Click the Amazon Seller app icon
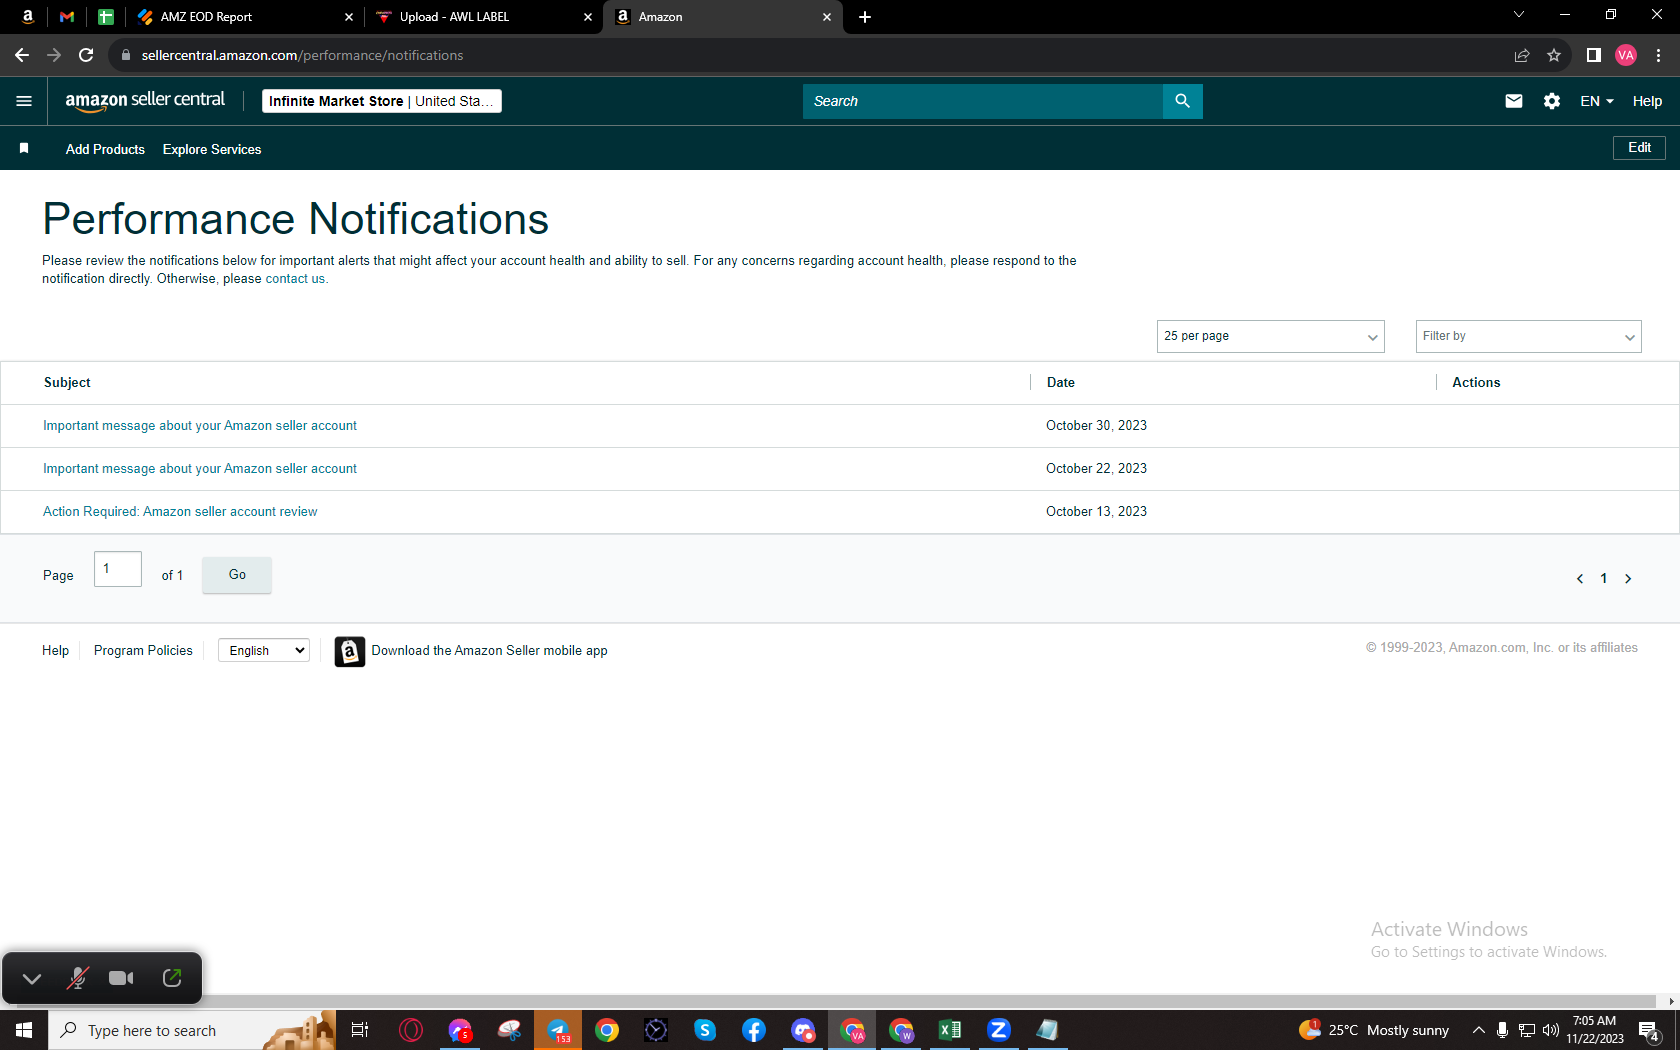The height and width of the screenshot is (1050, 1680). point(349,651)
